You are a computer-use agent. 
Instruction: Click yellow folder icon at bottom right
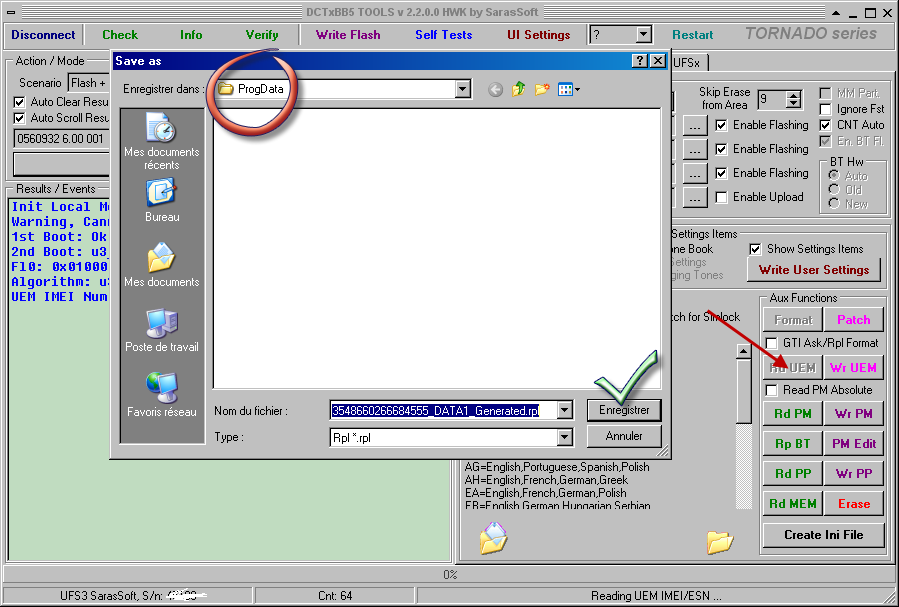tap(720, 542)
